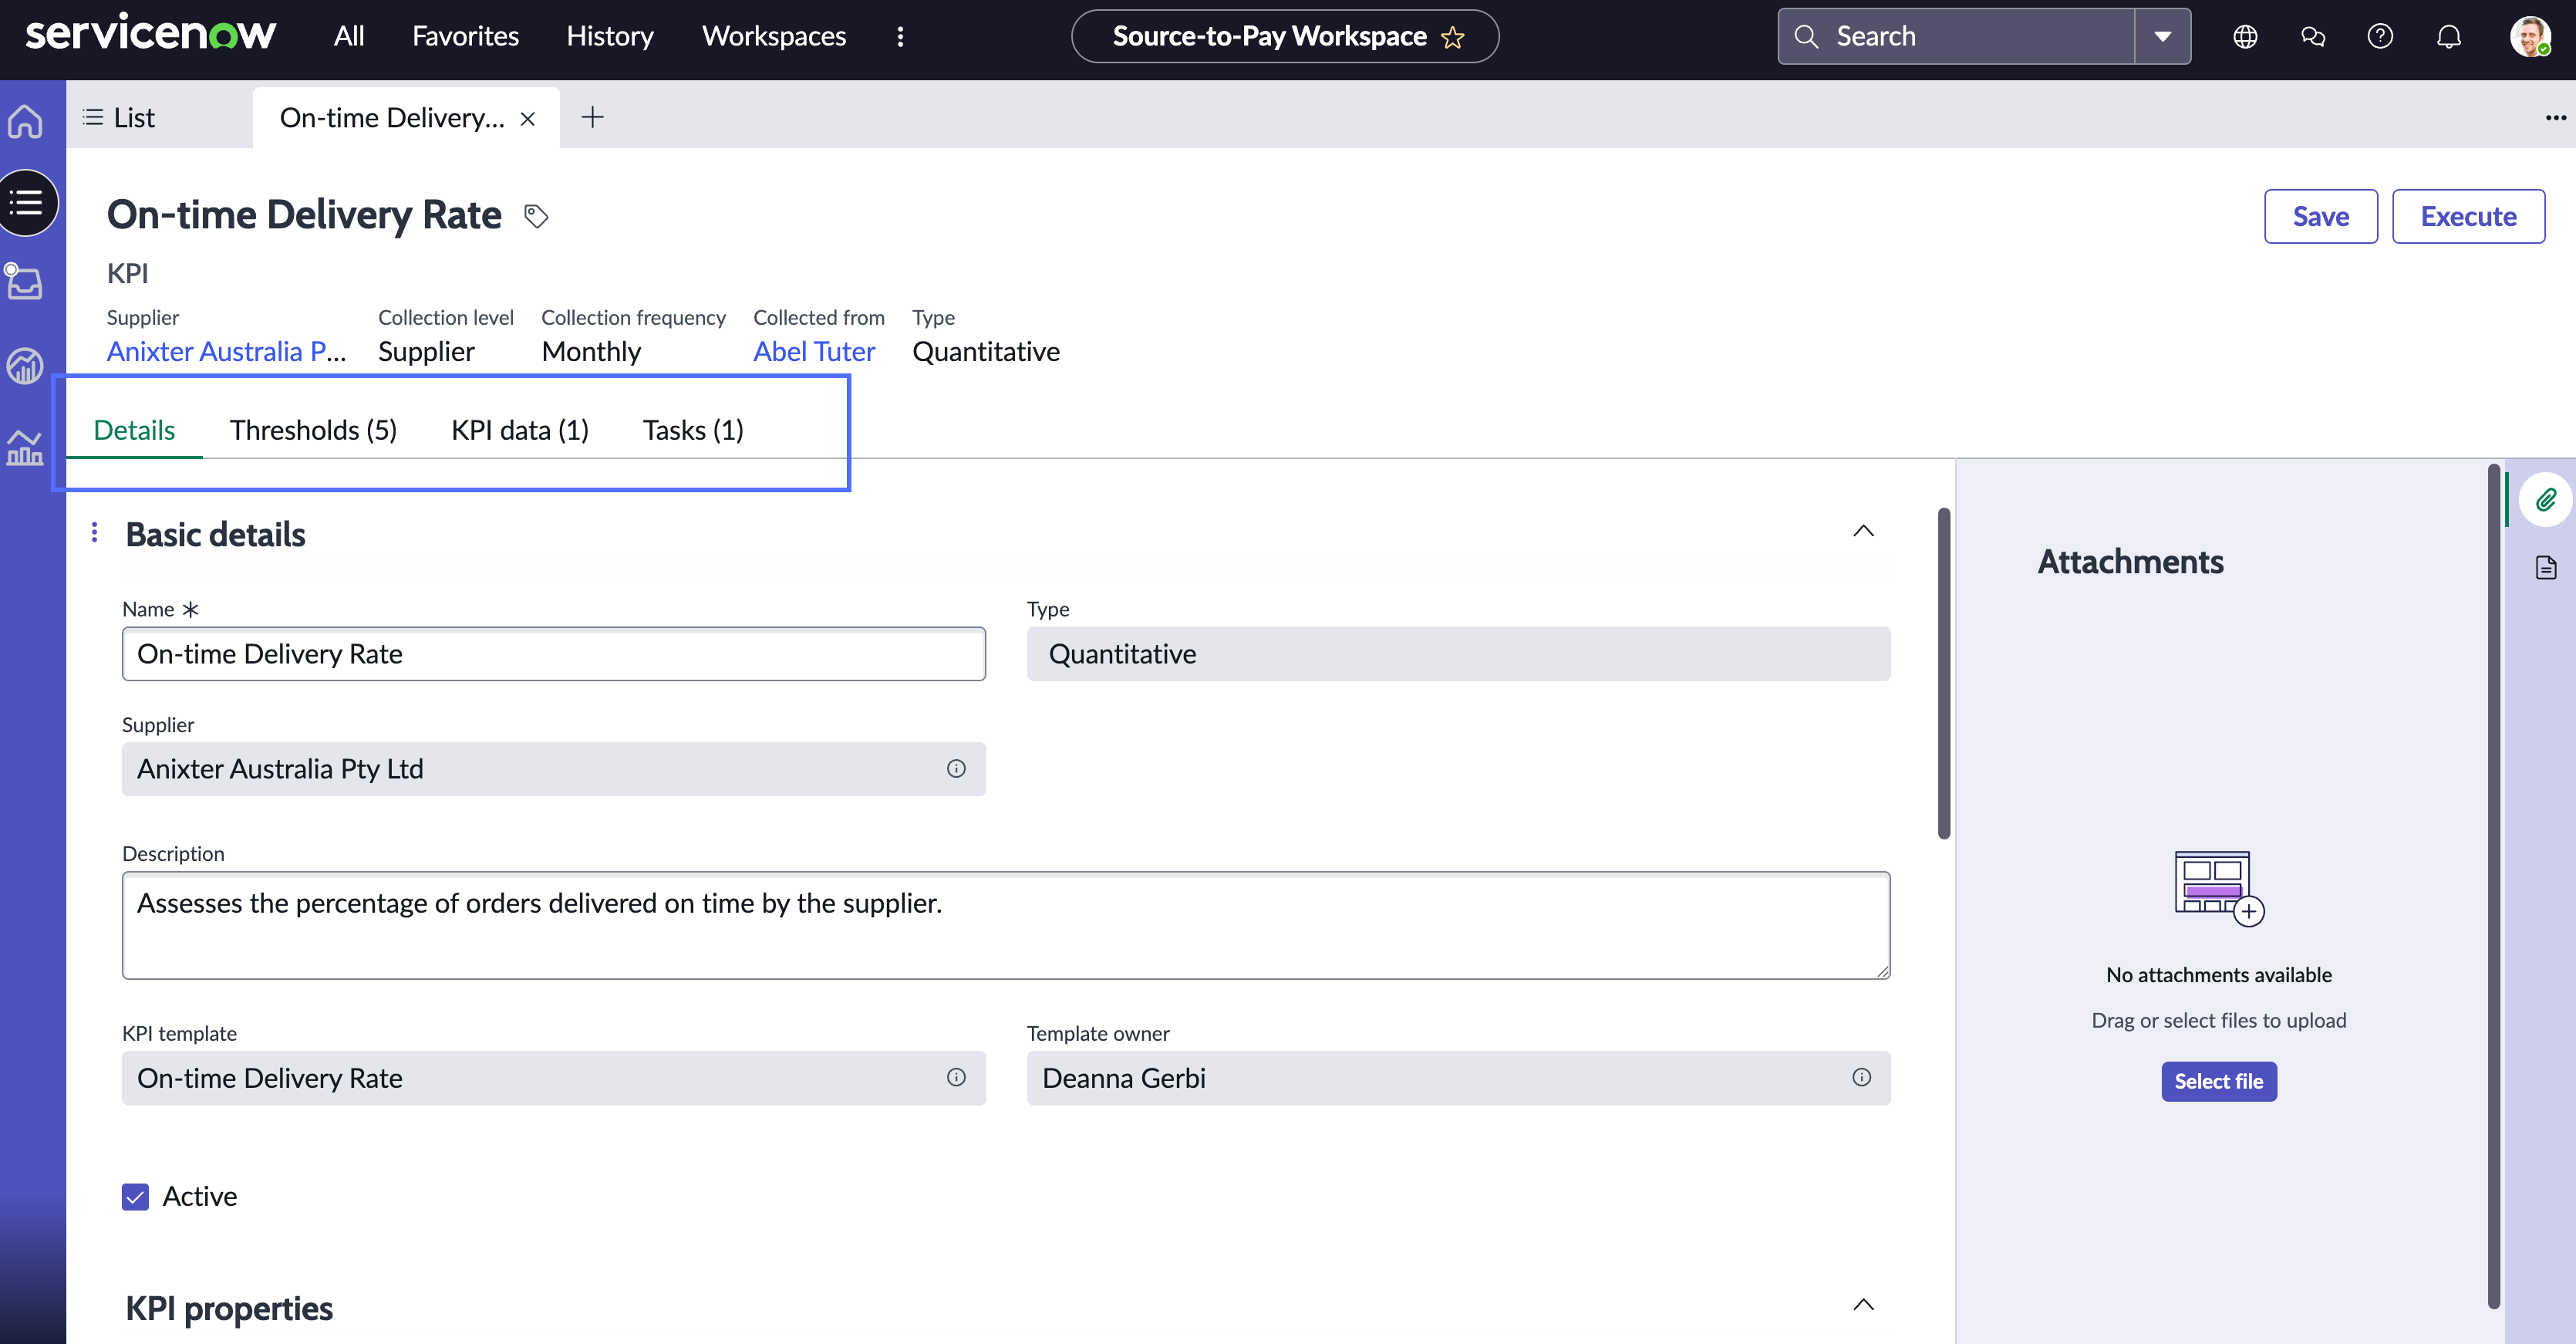Show Supplier record info icon
The width and height of the screenshot is (2576, 1344).
pos(956,768)
